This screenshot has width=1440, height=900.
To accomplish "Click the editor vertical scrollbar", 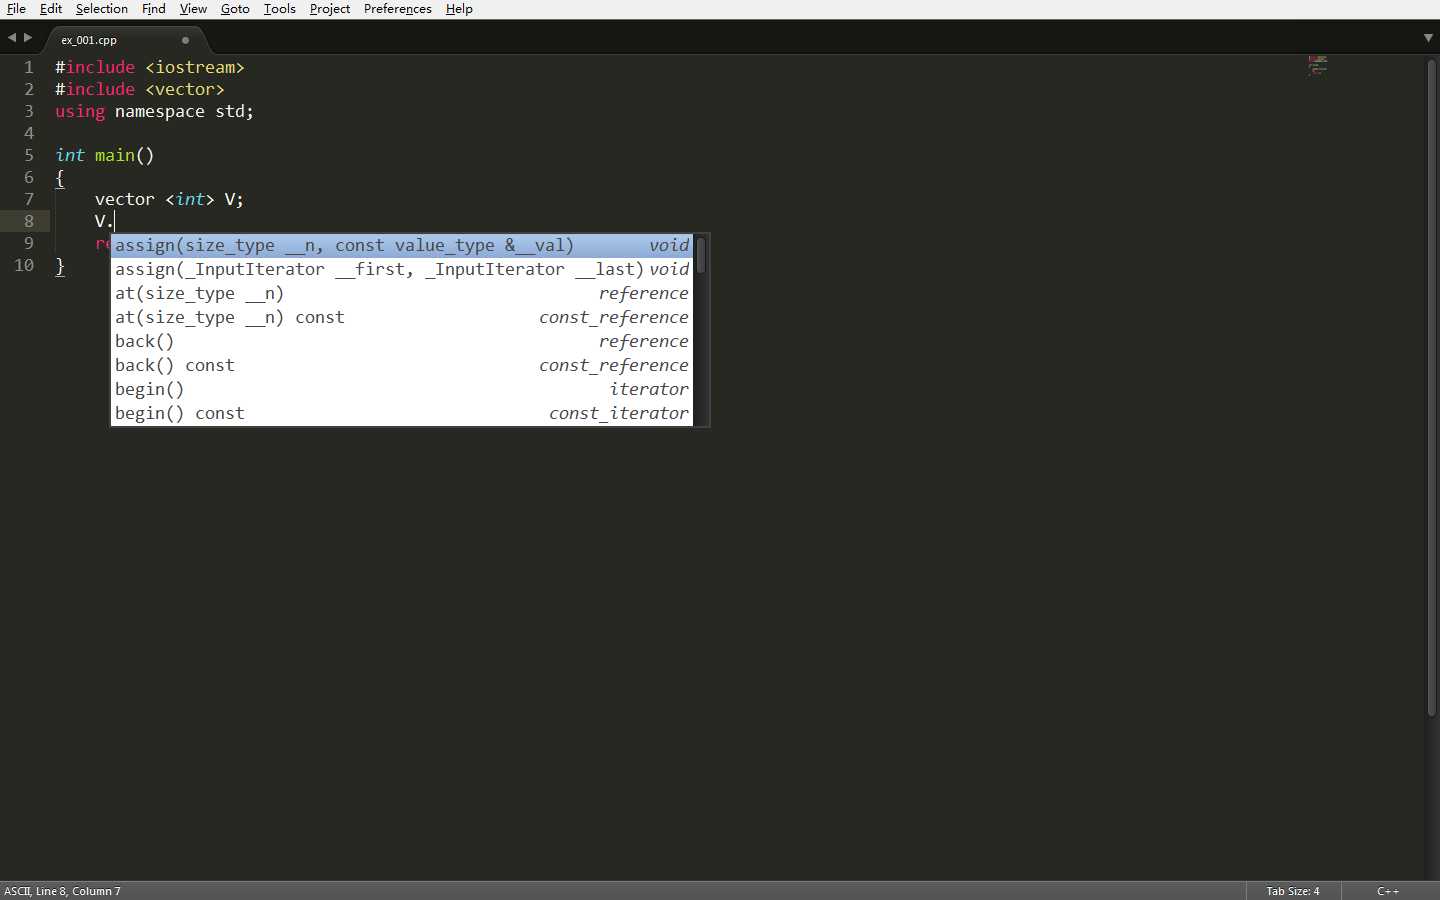I will [x=1432, y=388].
